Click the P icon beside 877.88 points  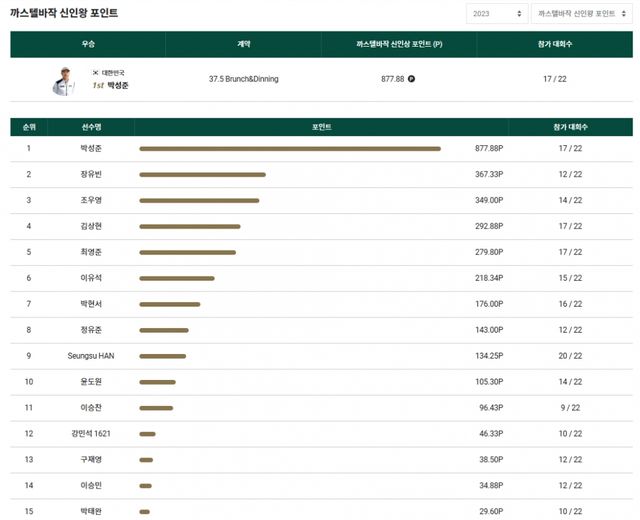pyautogui.click(x=412, y=78)
